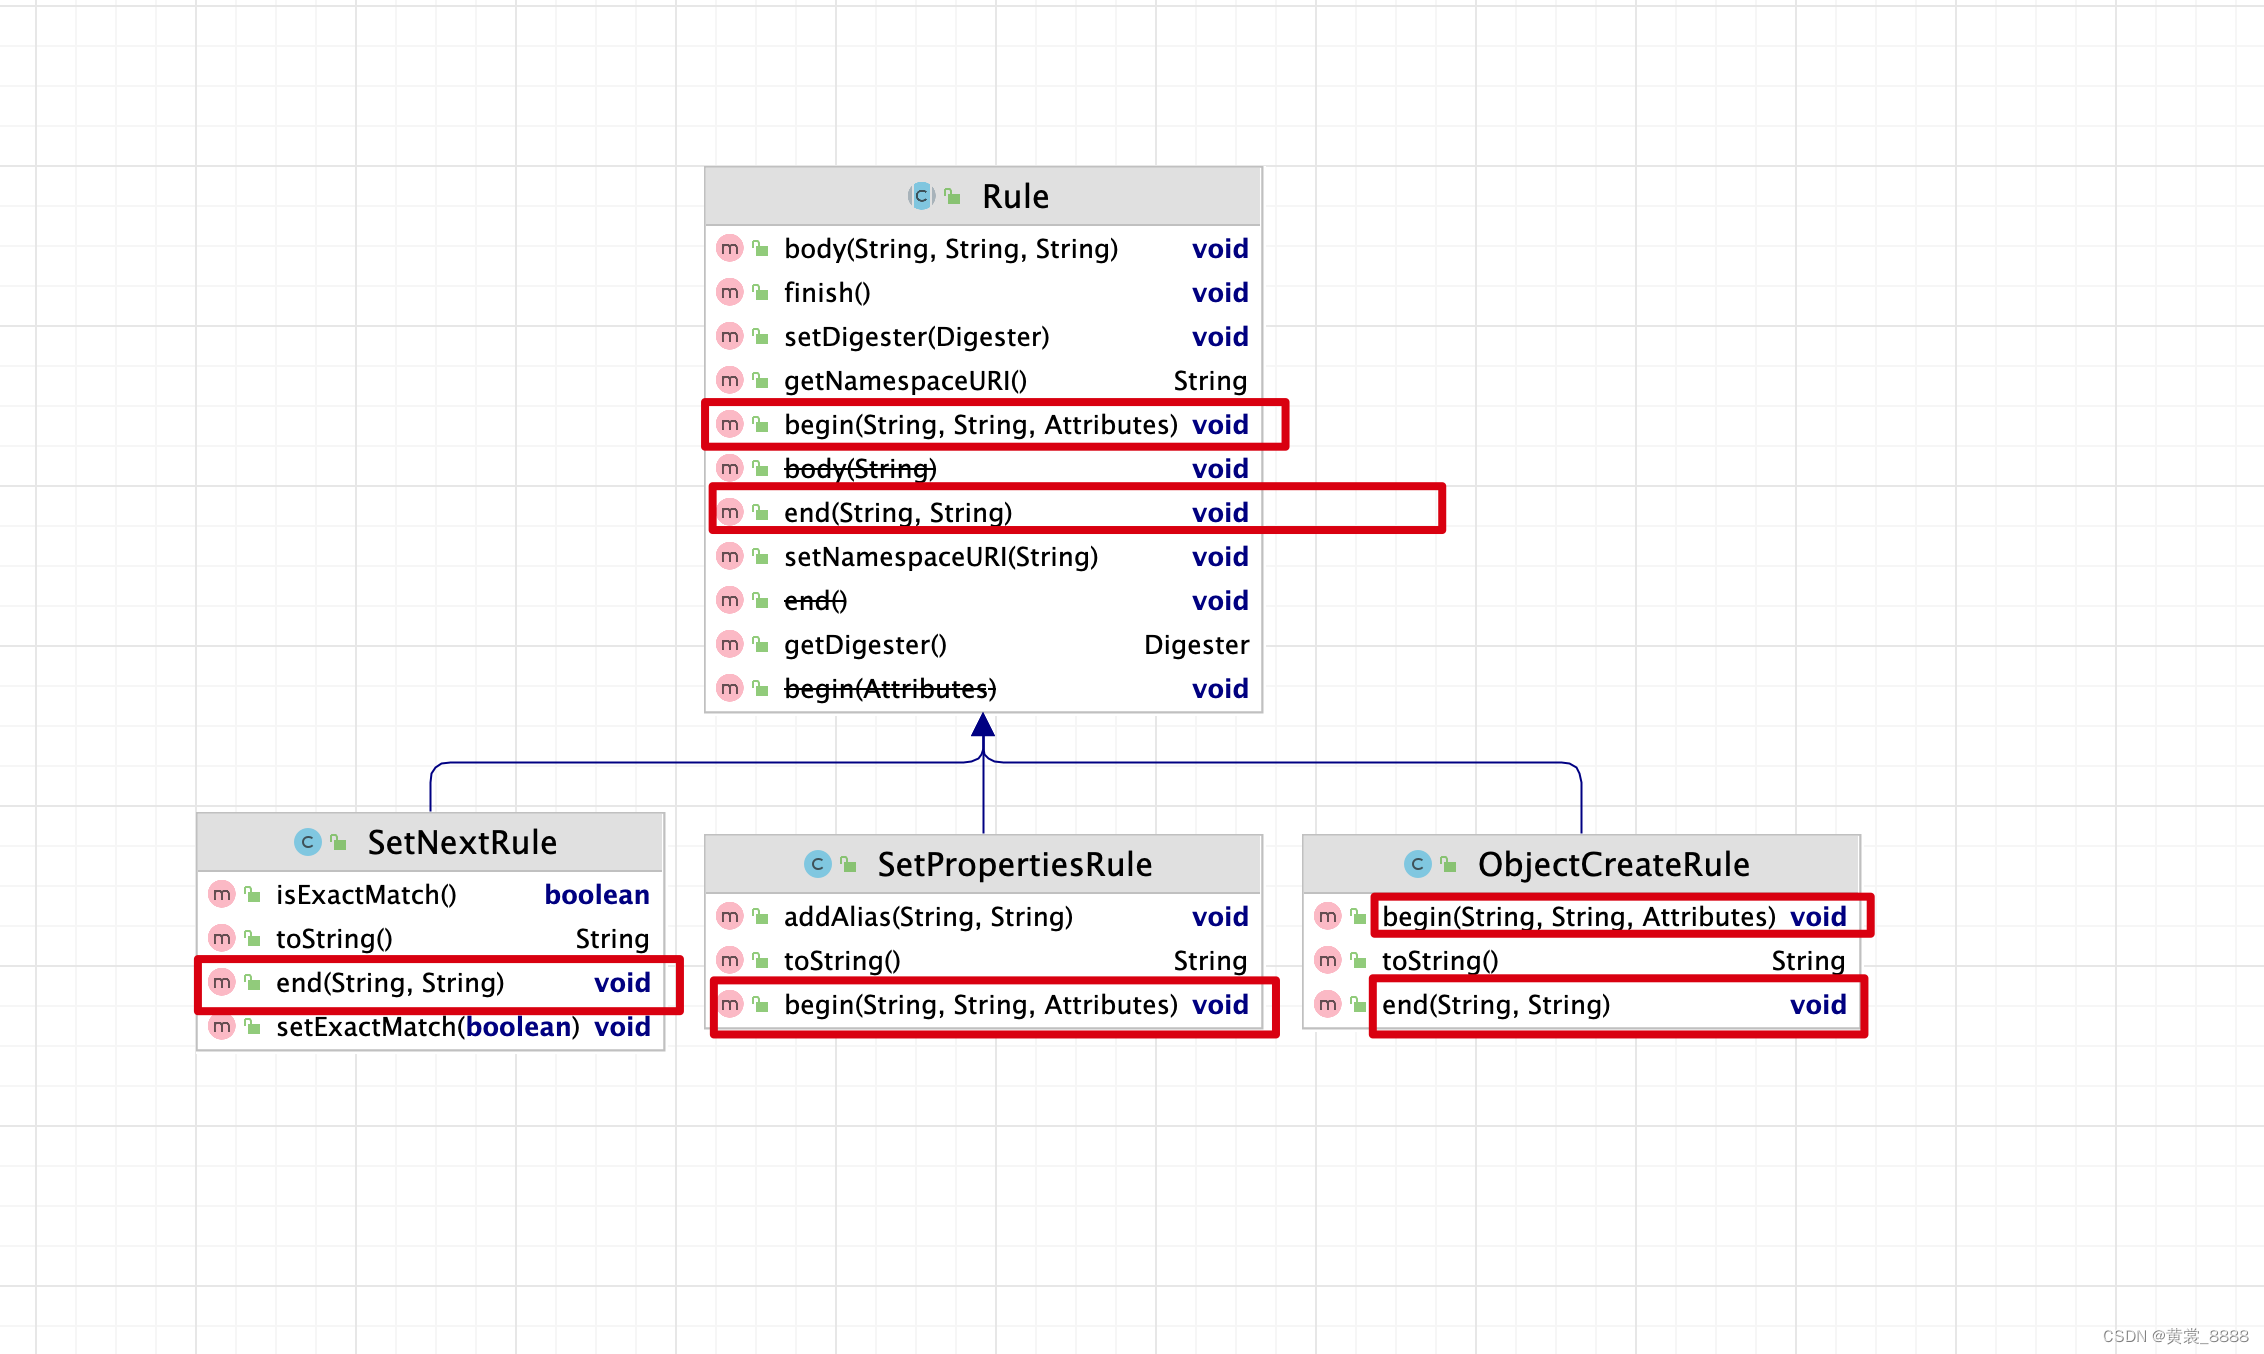Click the method icon next to deprecated end()
Screen dimensions: 2264x1354
[730, 600]
